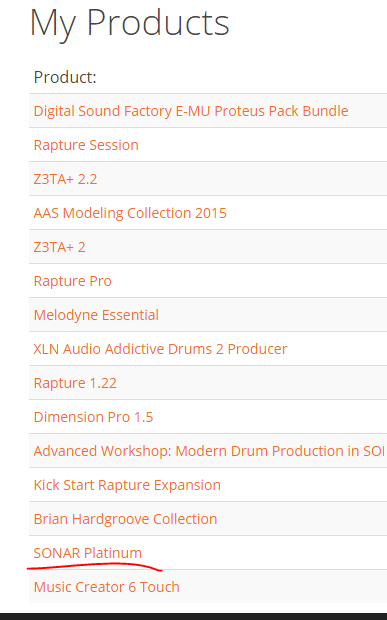Click the Rapture 1.22 link

point(75,383)
